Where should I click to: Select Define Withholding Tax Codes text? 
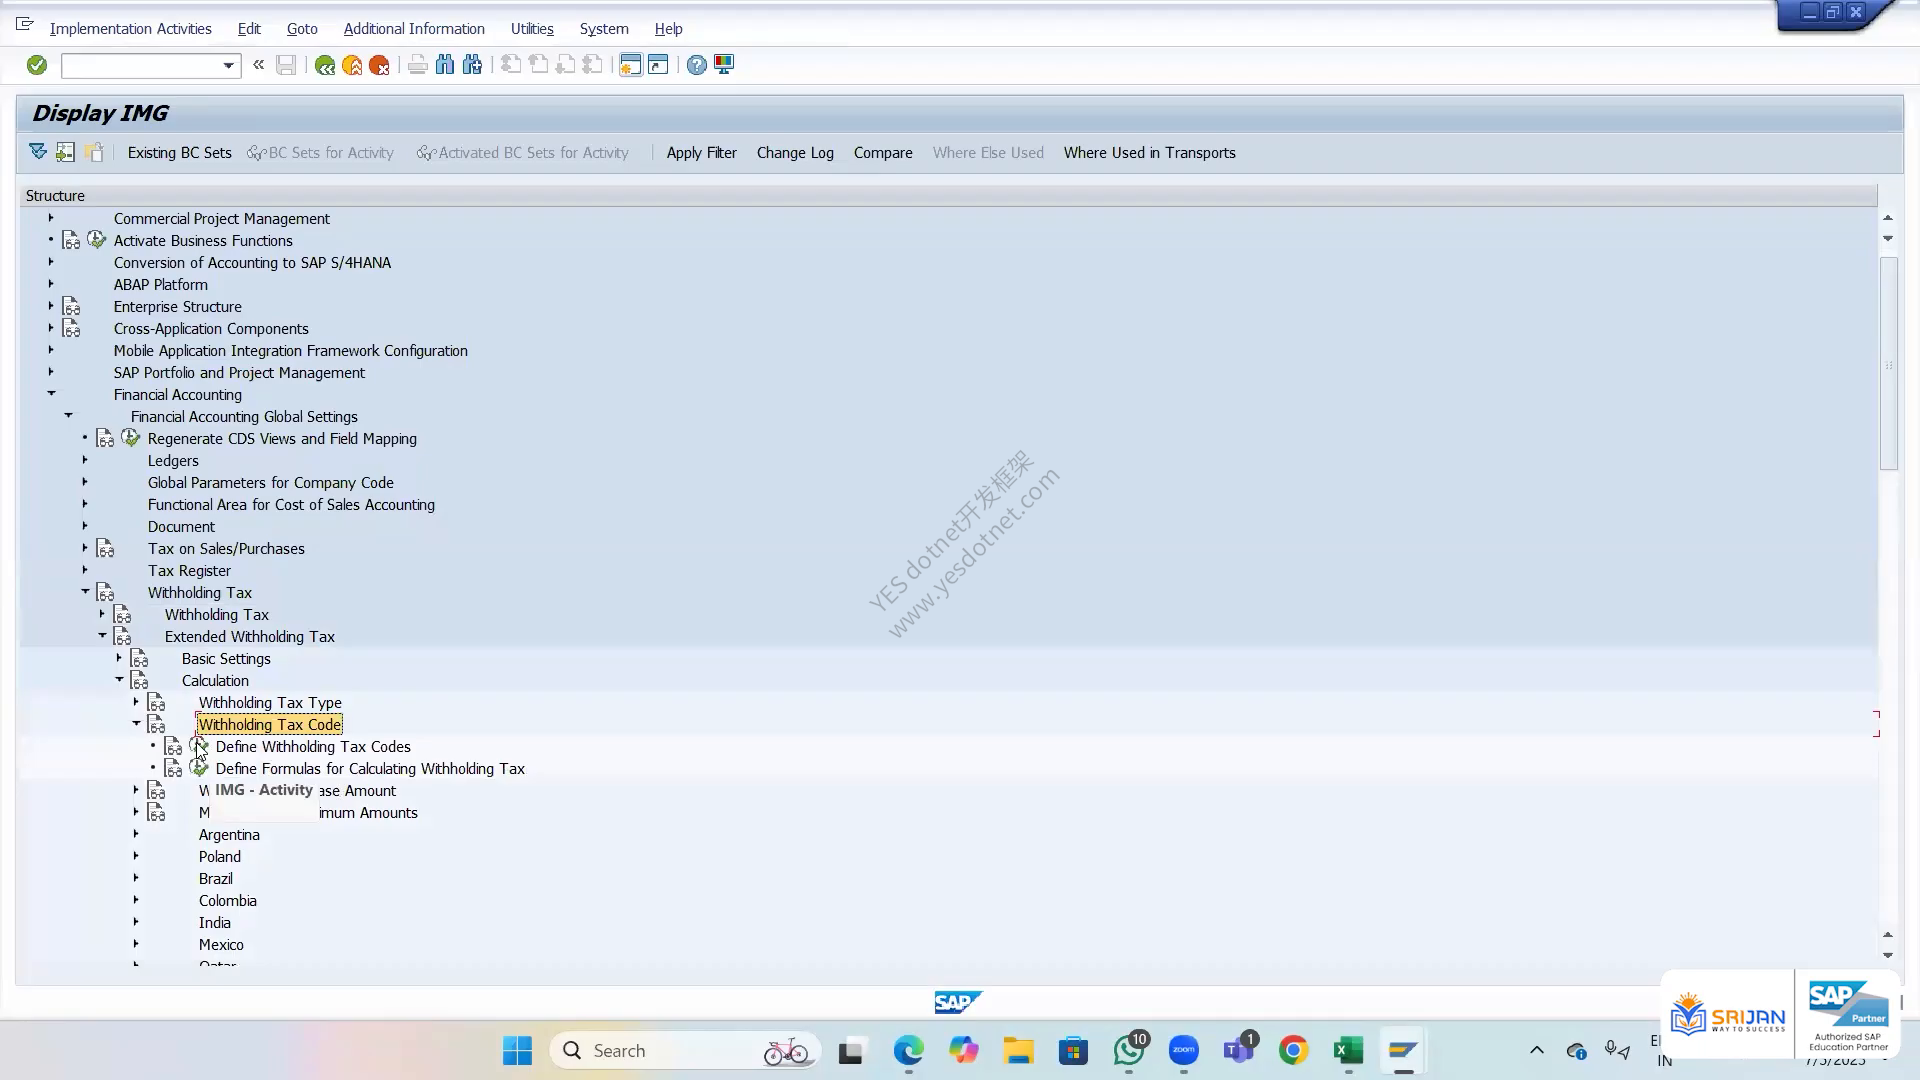[313, 747]
